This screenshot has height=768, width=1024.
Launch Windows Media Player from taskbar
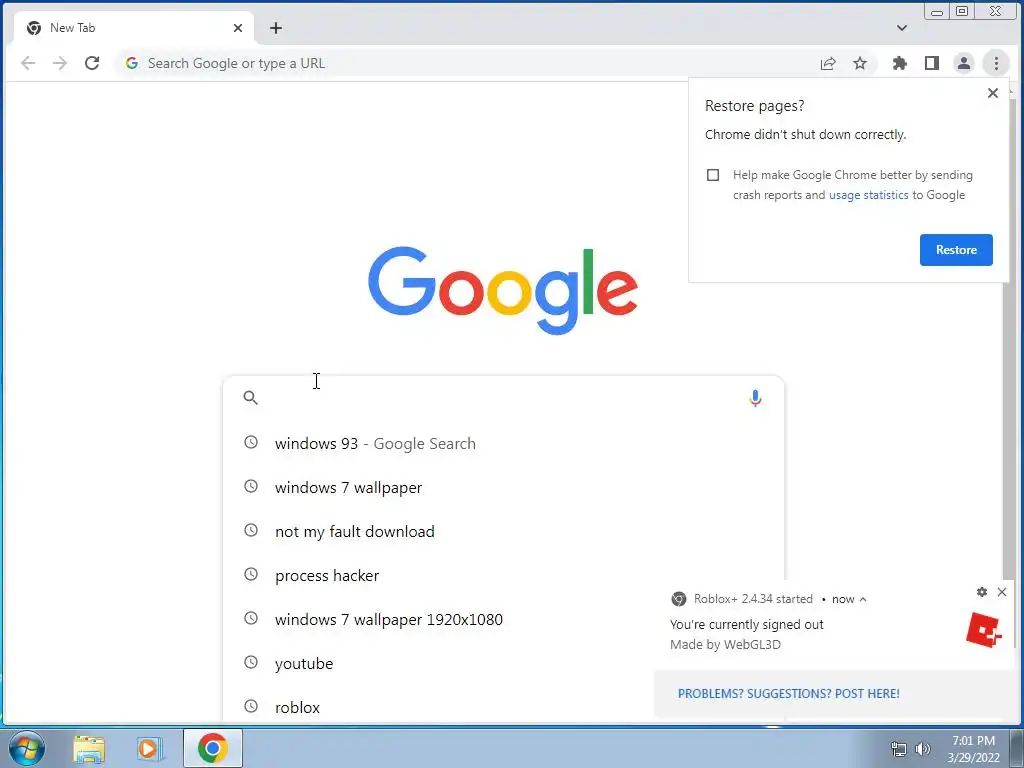(x=150, y=748)
